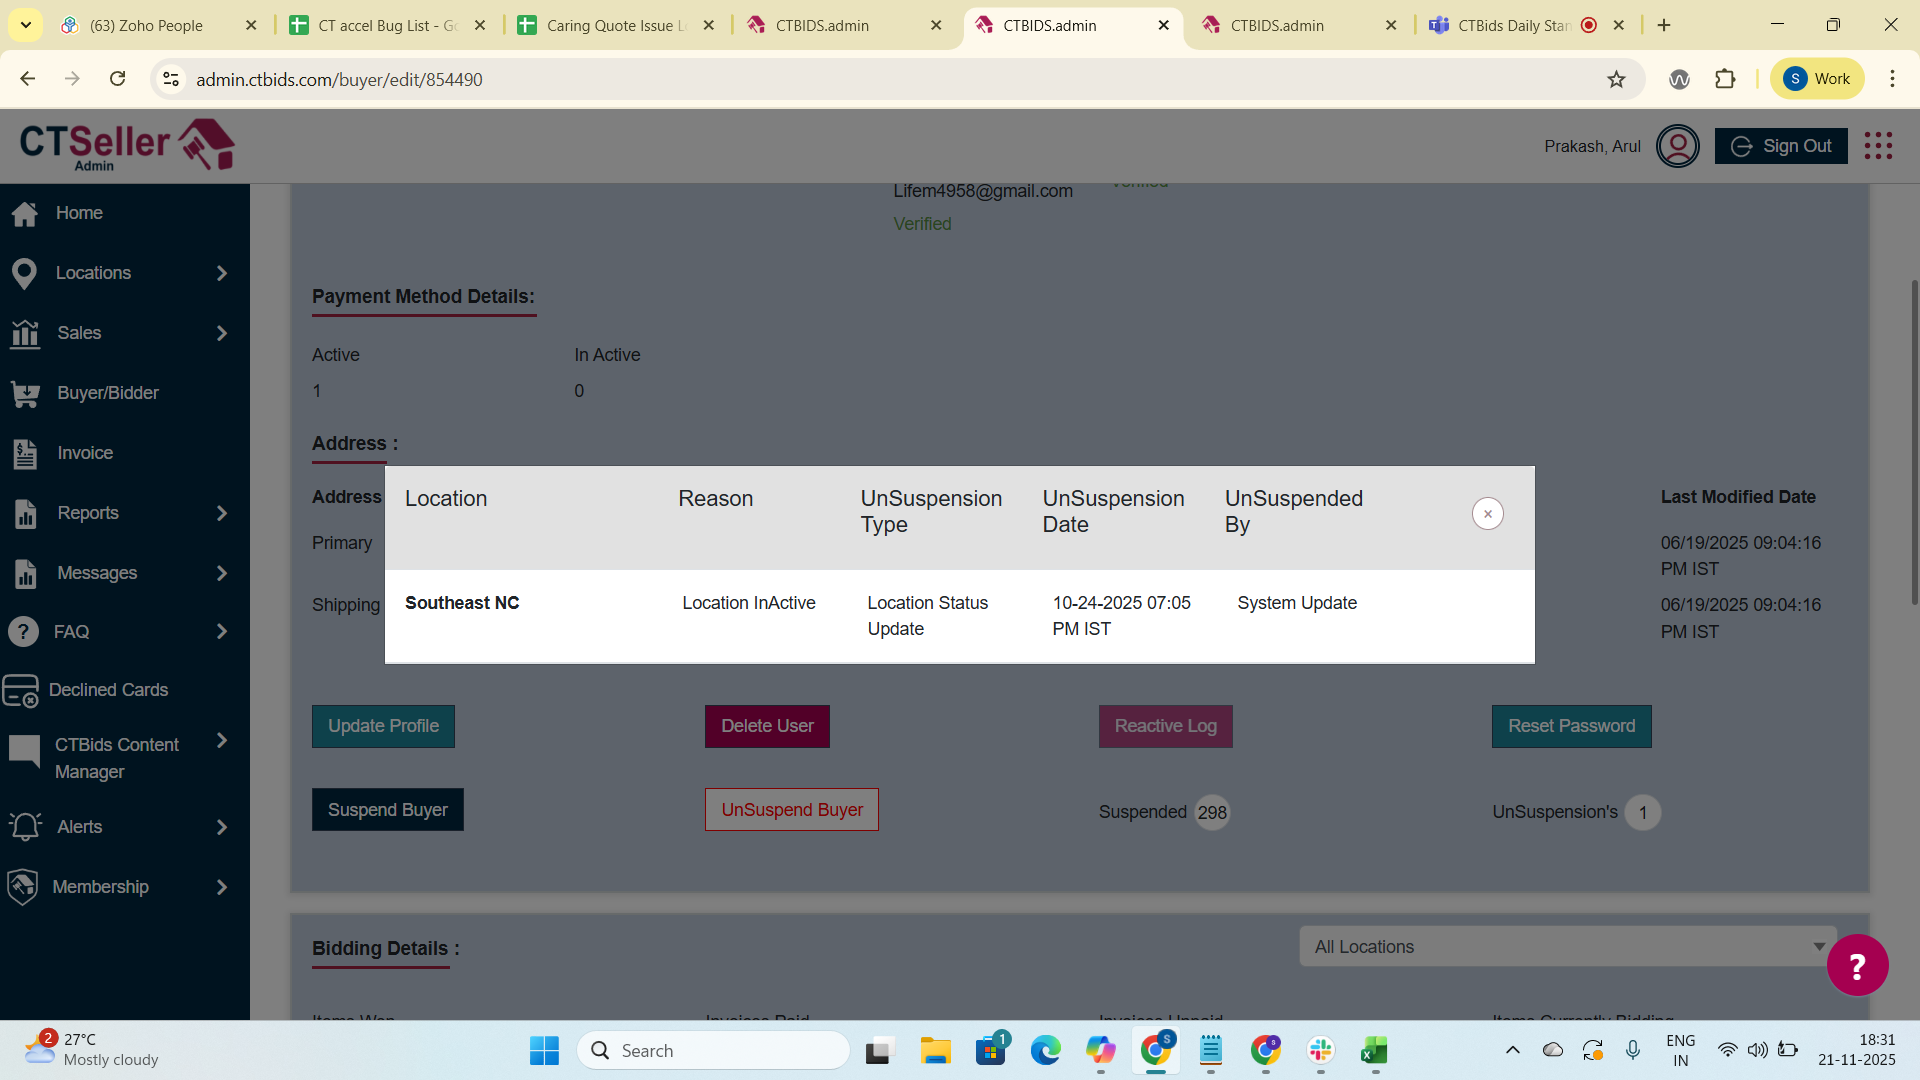Switch to the CT accel Bug List tab

[386, 25]
